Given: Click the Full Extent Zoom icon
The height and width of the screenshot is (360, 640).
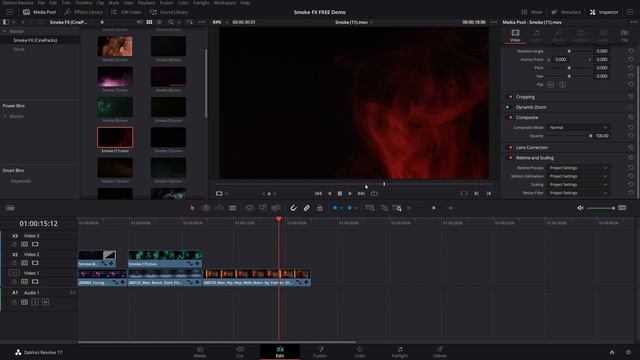Looking at the screenshot, I should tap(370, 208).
